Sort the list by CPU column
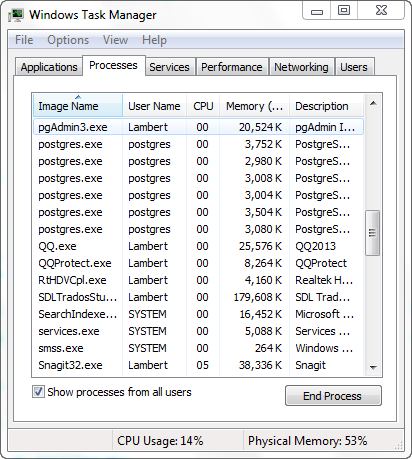Viewport: 412px width, 459px height. tap(203, 106)
